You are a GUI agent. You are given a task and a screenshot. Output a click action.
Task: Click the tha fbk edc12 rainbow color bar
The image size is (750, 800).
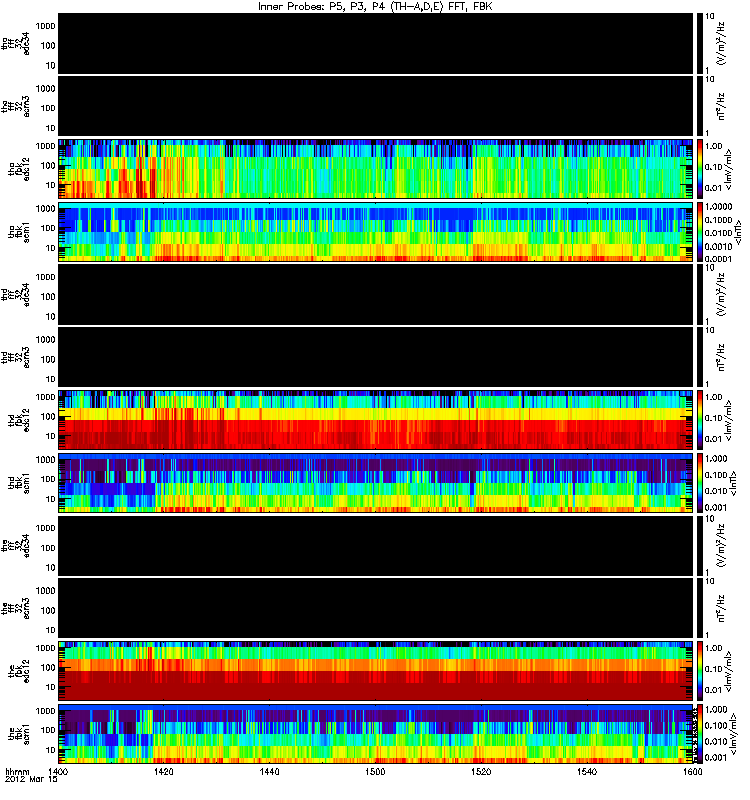pyautogui.click(x=699, y=169)
